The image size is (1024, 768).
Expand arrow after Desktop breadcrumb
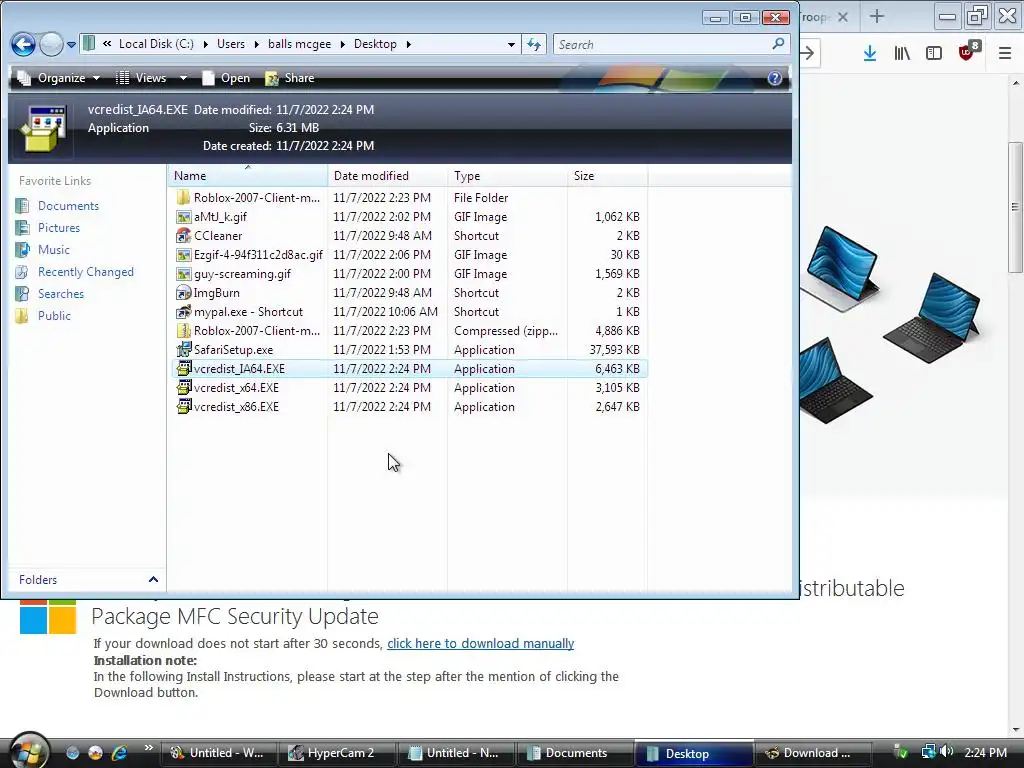point(409,44)
